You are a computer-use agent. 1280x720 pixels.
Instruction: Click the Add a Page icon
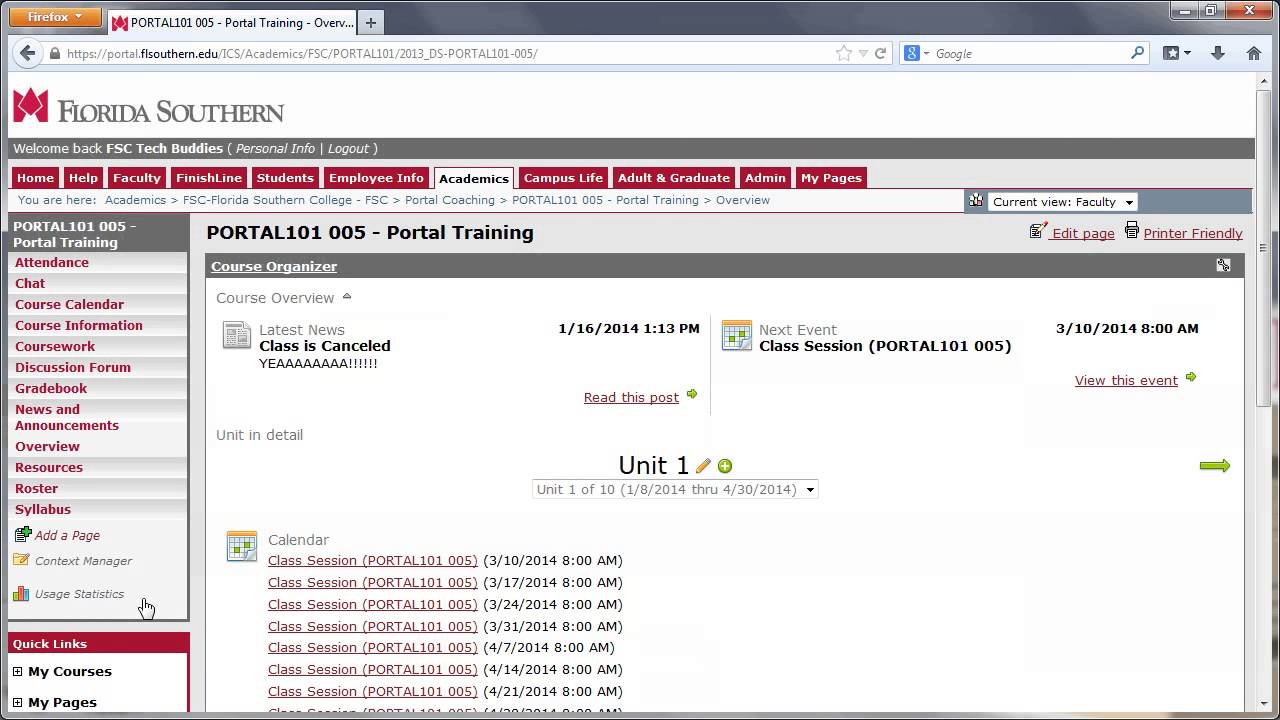(x=22, y=535)
